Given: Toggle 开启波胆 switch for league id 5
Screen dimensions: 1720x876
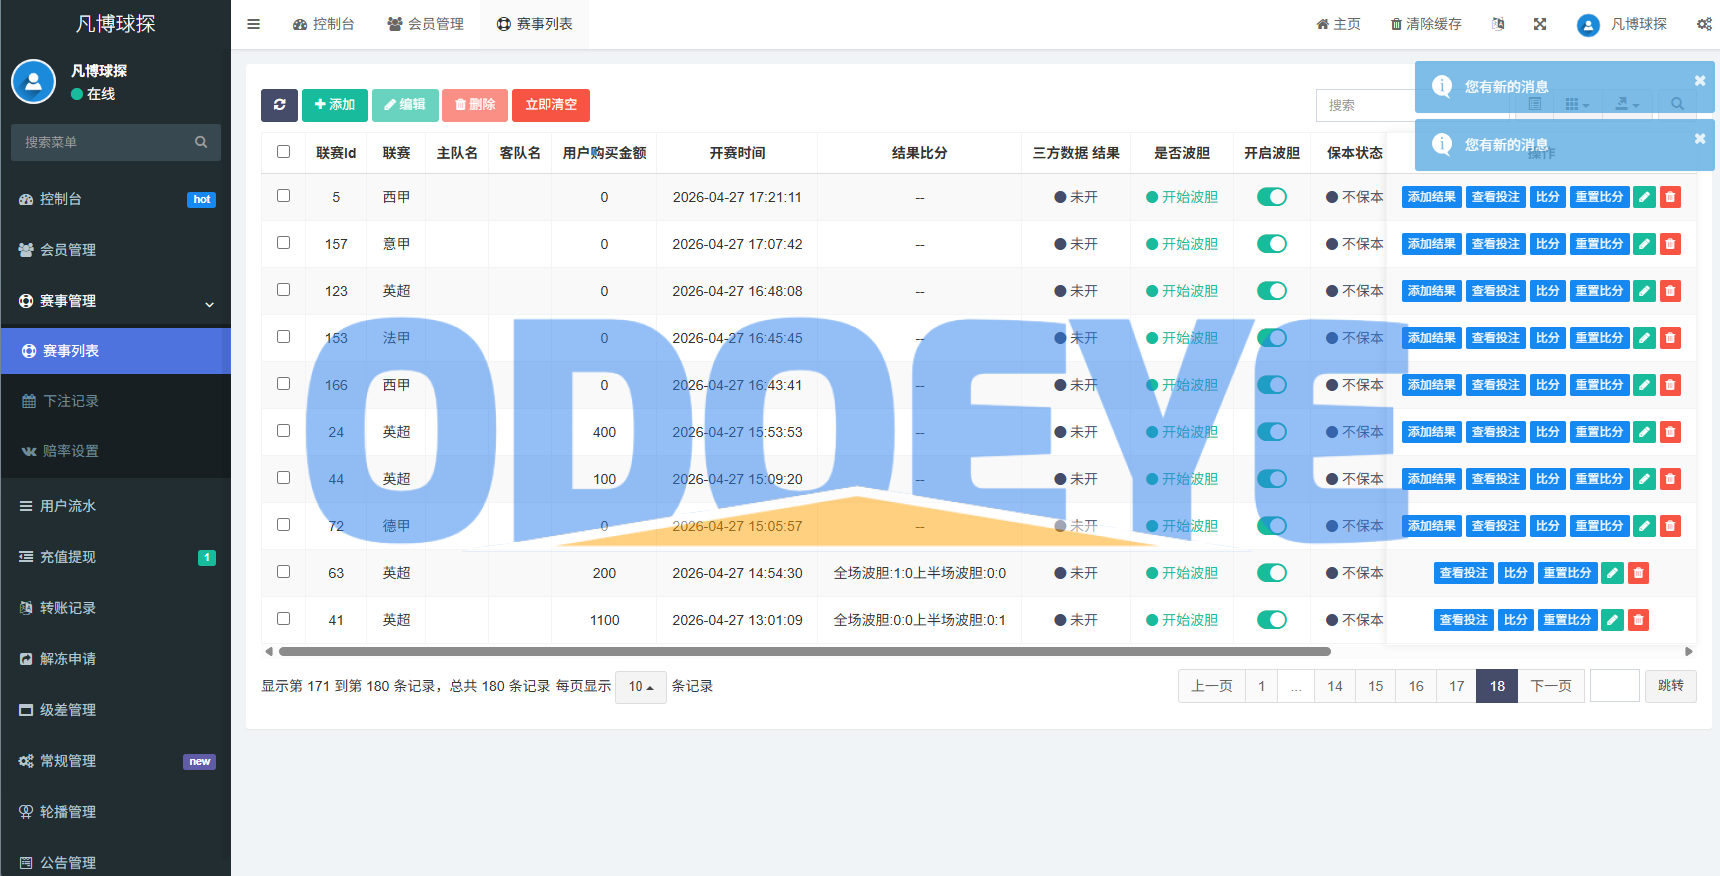Looking at the screenshot, I should [x=1272, y=197].
